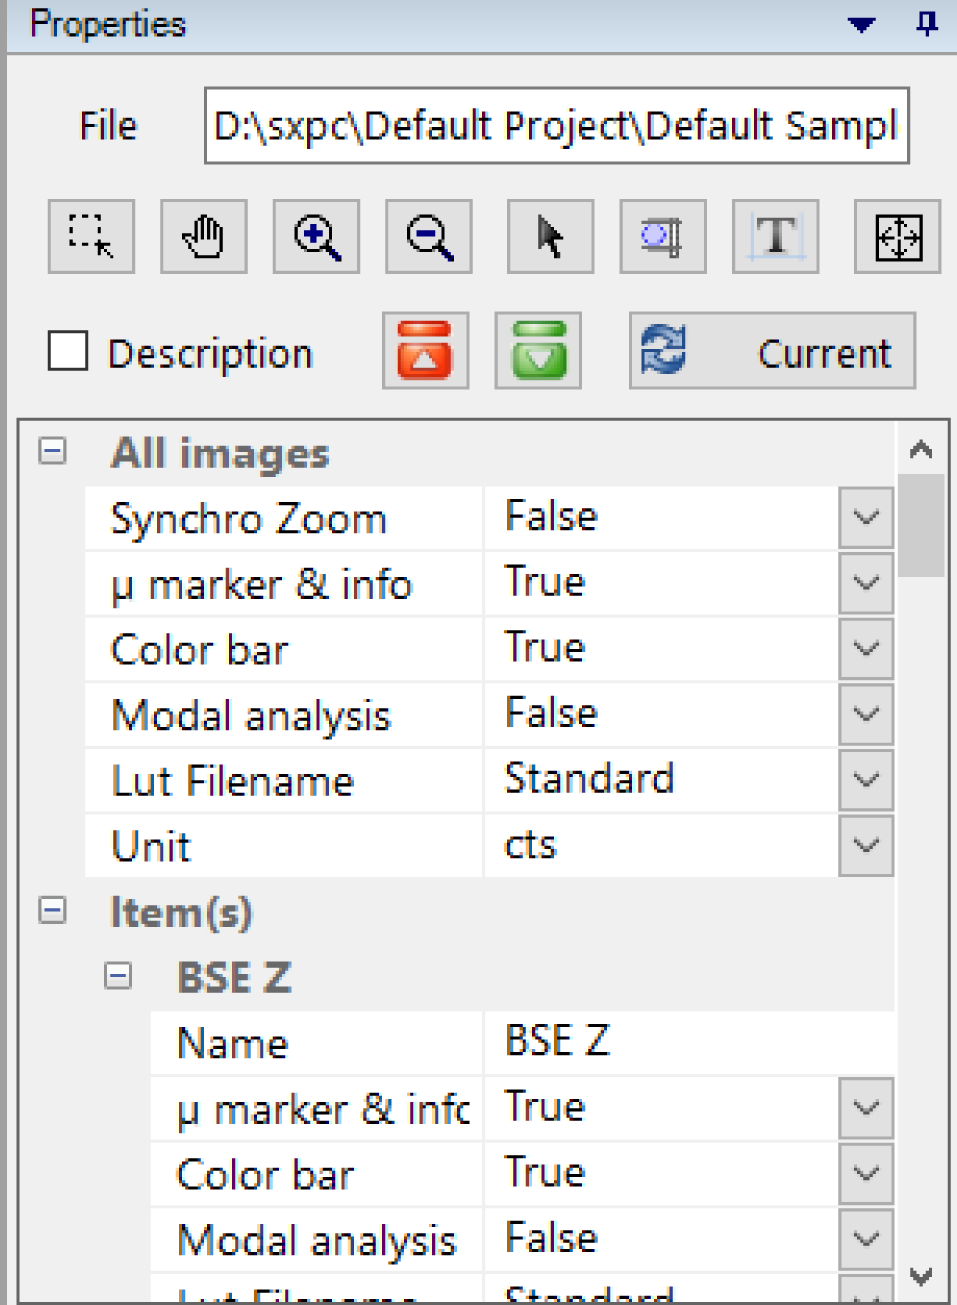Activate the pan hand tool

pyautogui.click(x=204, y=237)
